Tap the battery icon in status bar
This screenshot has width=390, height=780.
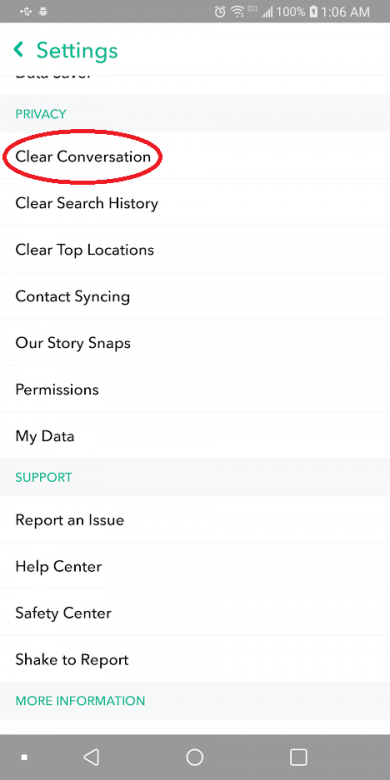[x=313, y=12]
